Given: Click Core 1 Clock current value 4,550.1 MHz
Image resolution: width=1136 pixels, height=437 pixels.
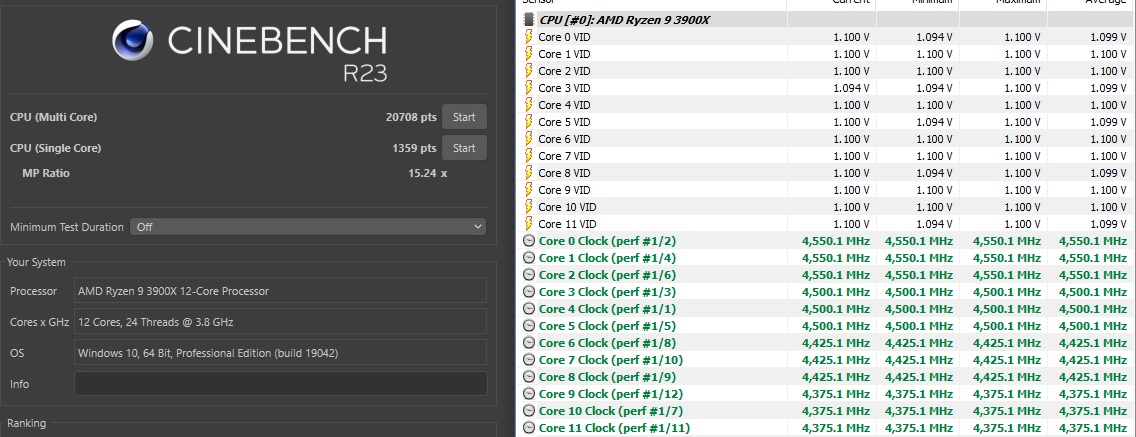Looking at the screenshot, I should tap(835, 258).
